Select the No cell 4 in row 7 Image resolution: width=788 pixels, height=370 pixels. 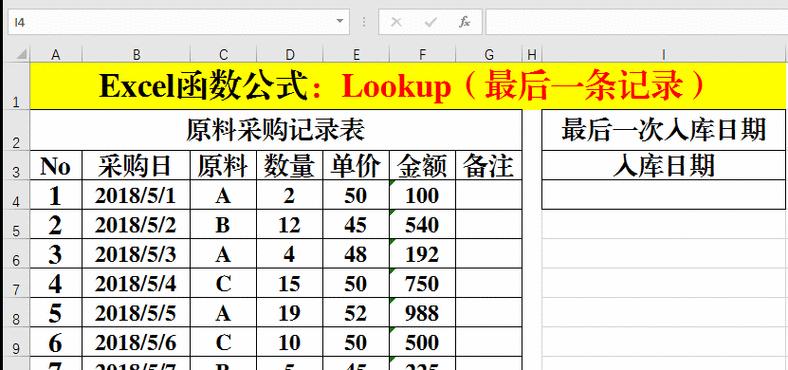click(56, 283)
